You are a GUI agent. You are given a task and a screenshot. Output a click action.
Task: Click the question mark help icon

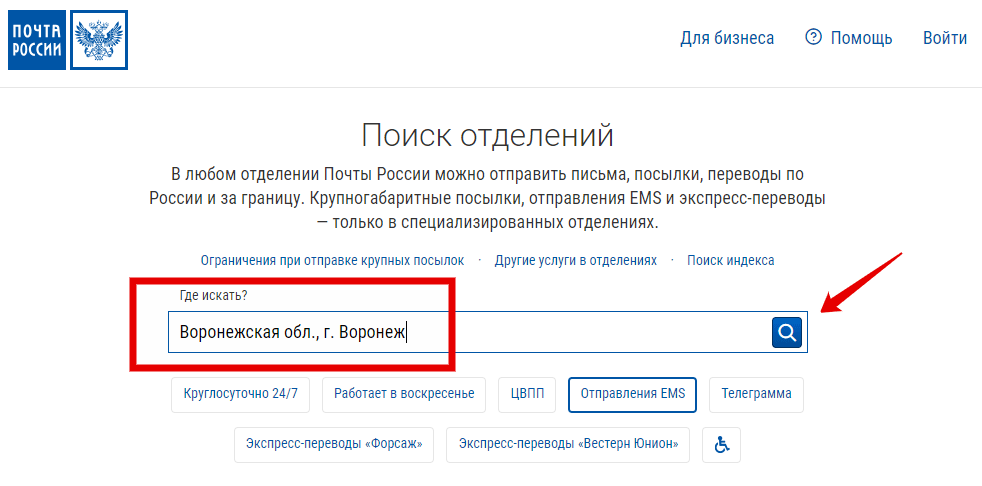pos(813,37)
